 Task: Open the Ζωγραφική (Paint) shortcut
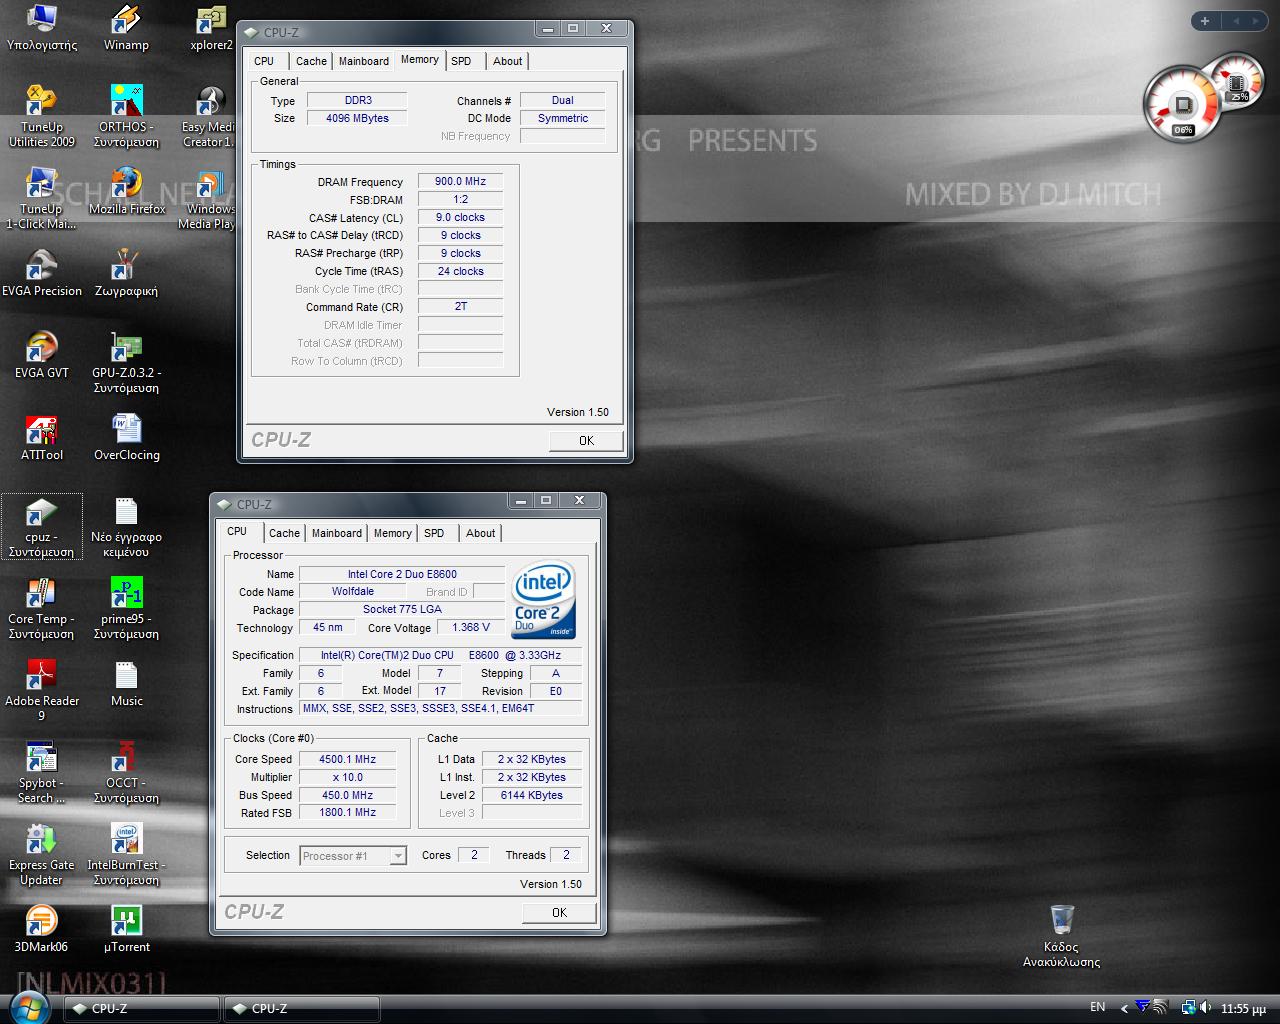click(x=126, y=274)
